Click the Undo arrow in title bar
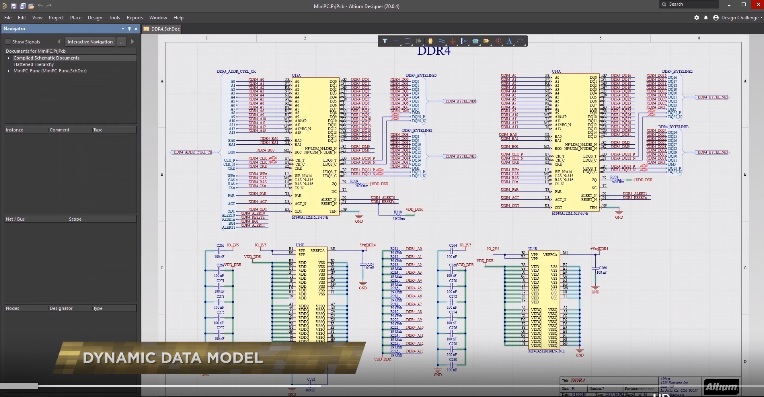Image resolution: width=764 pixels, height=397 pixels. coord(40,6)
